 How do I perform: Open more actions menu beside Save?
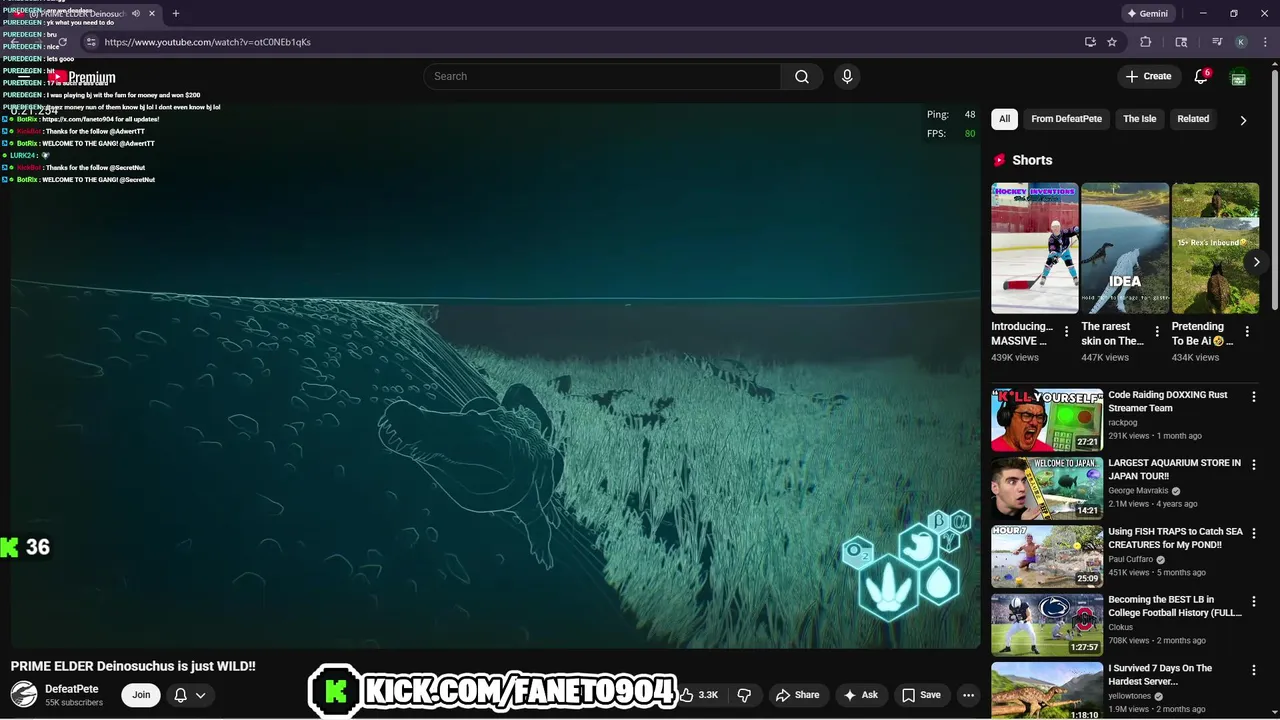coord(968,695)
